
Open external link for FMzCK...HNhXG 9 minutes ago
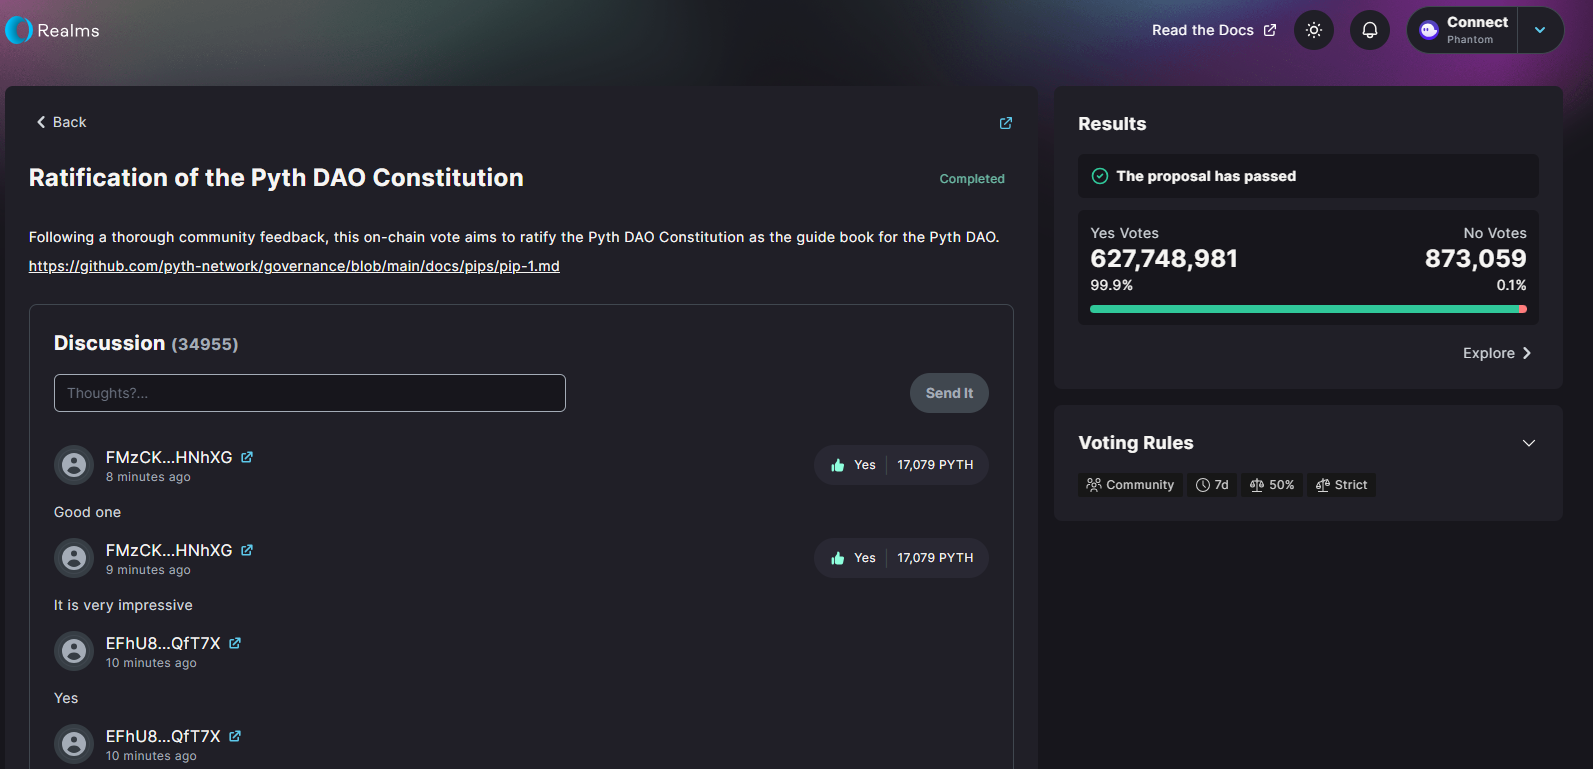247,550
